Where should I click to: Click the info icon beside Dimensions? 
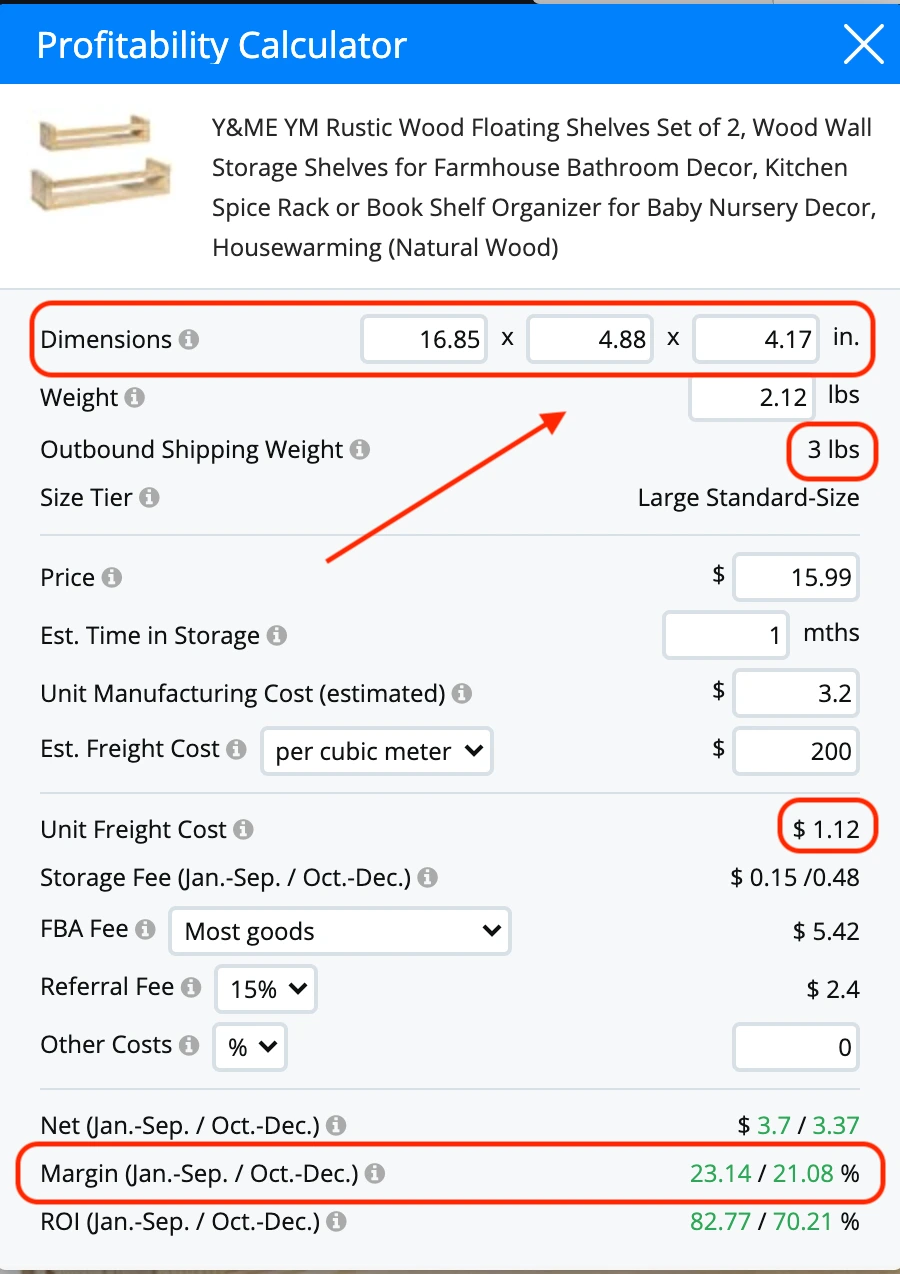coord(188,340)
